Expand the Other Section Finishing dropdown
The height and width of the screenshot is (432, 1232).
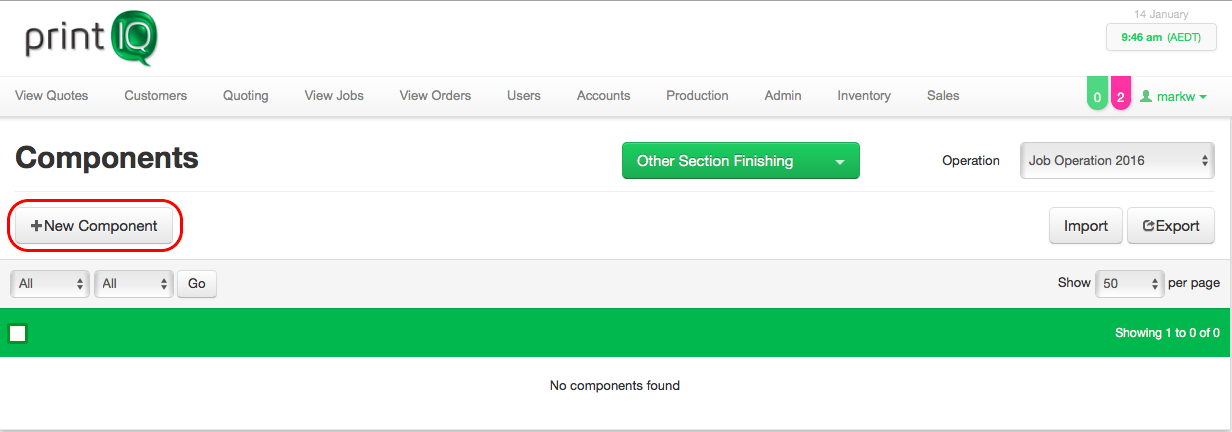coord(740,161)
